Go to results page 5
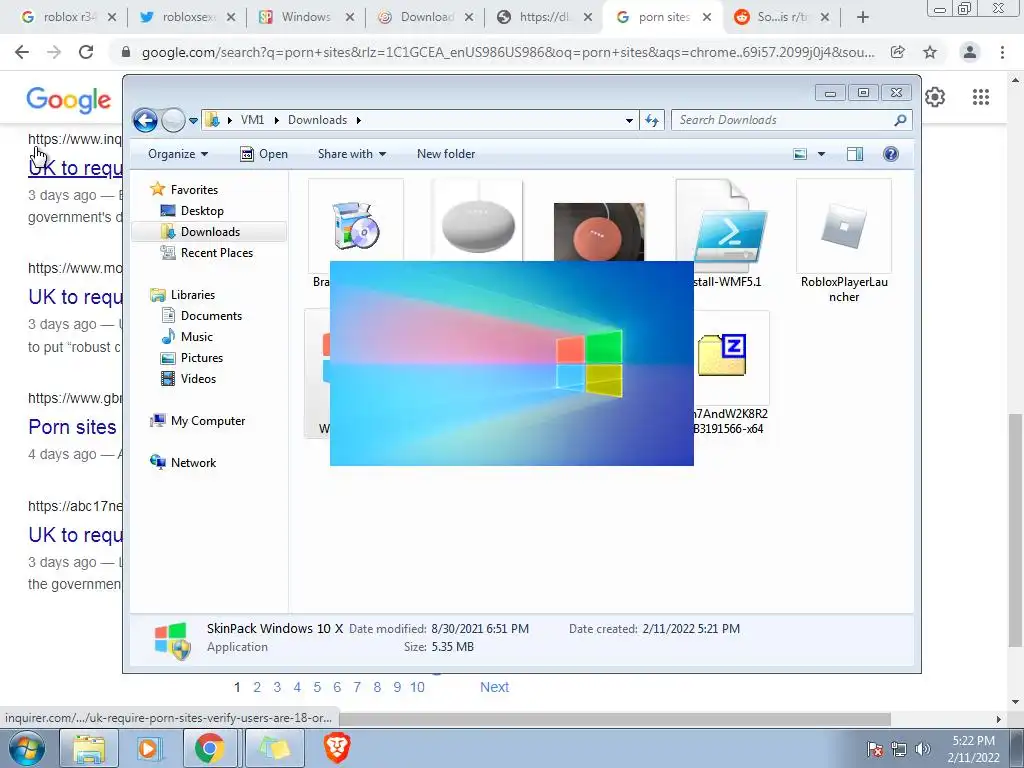Viewport: 1024px width, 768px height. coord(317,687)
